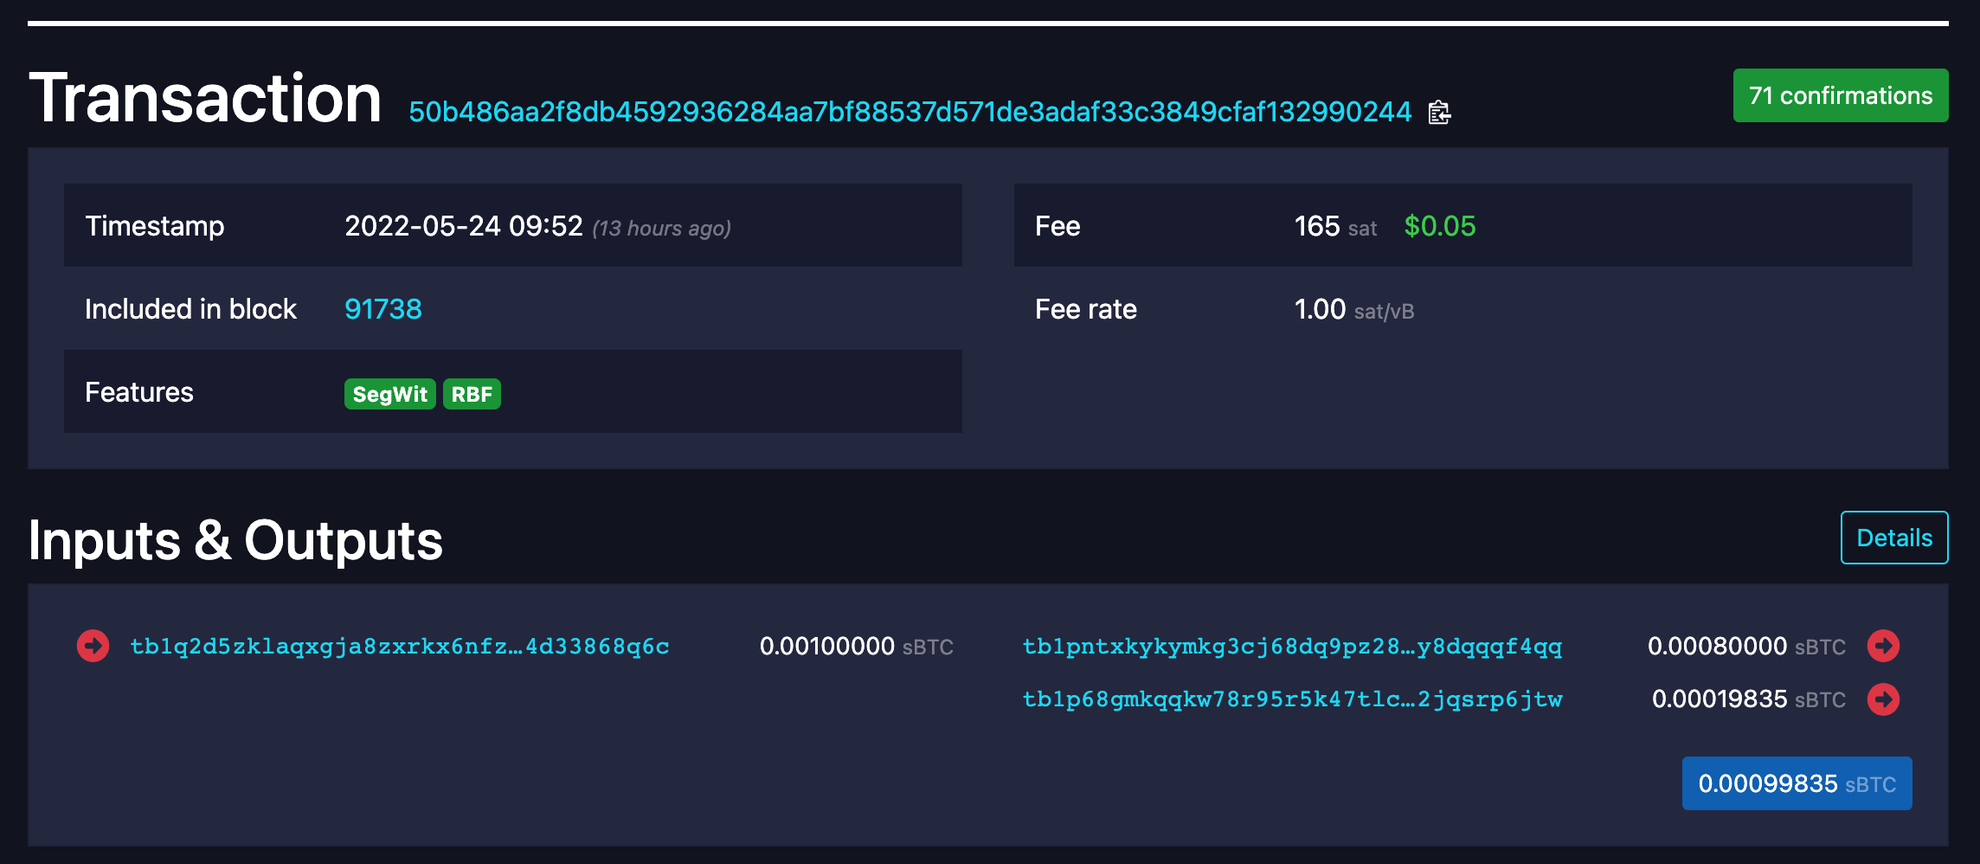1980x864 pixels.
Task: Click the 'Included in block' label
Action: tap(190, 310)
